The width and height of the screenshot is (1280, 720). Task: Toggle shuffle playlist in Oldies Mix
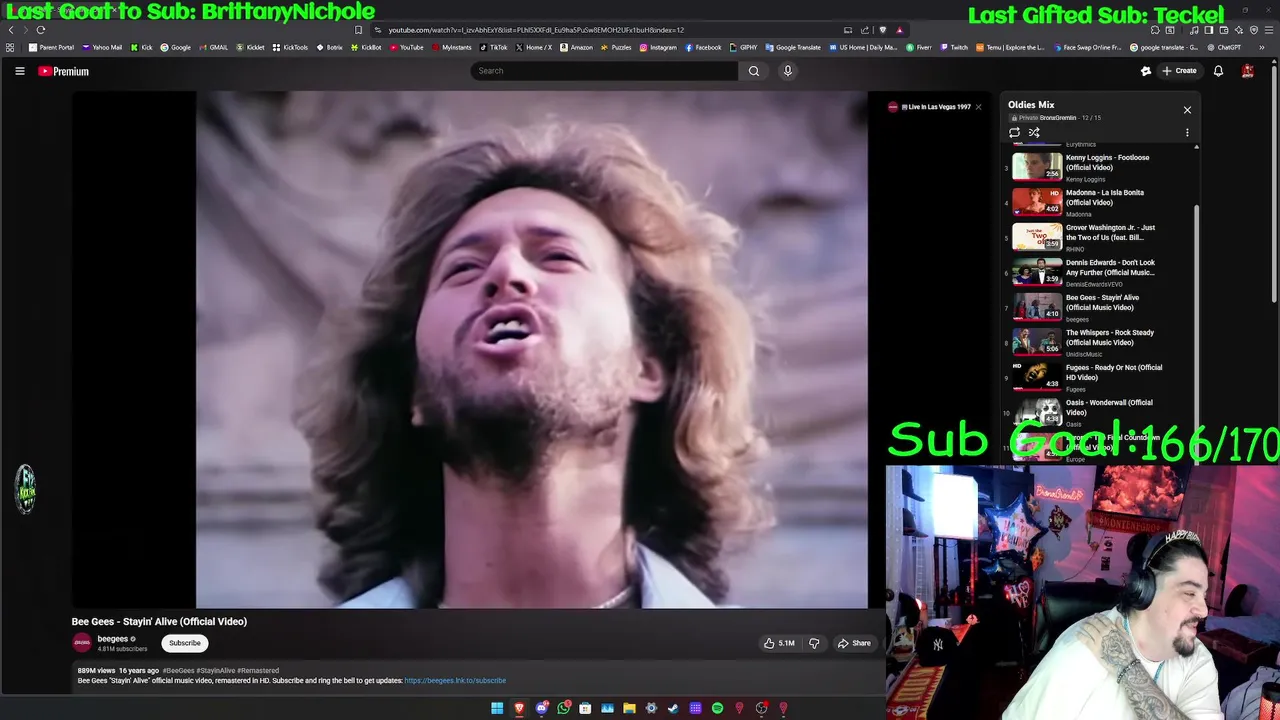click(1034, 132)
